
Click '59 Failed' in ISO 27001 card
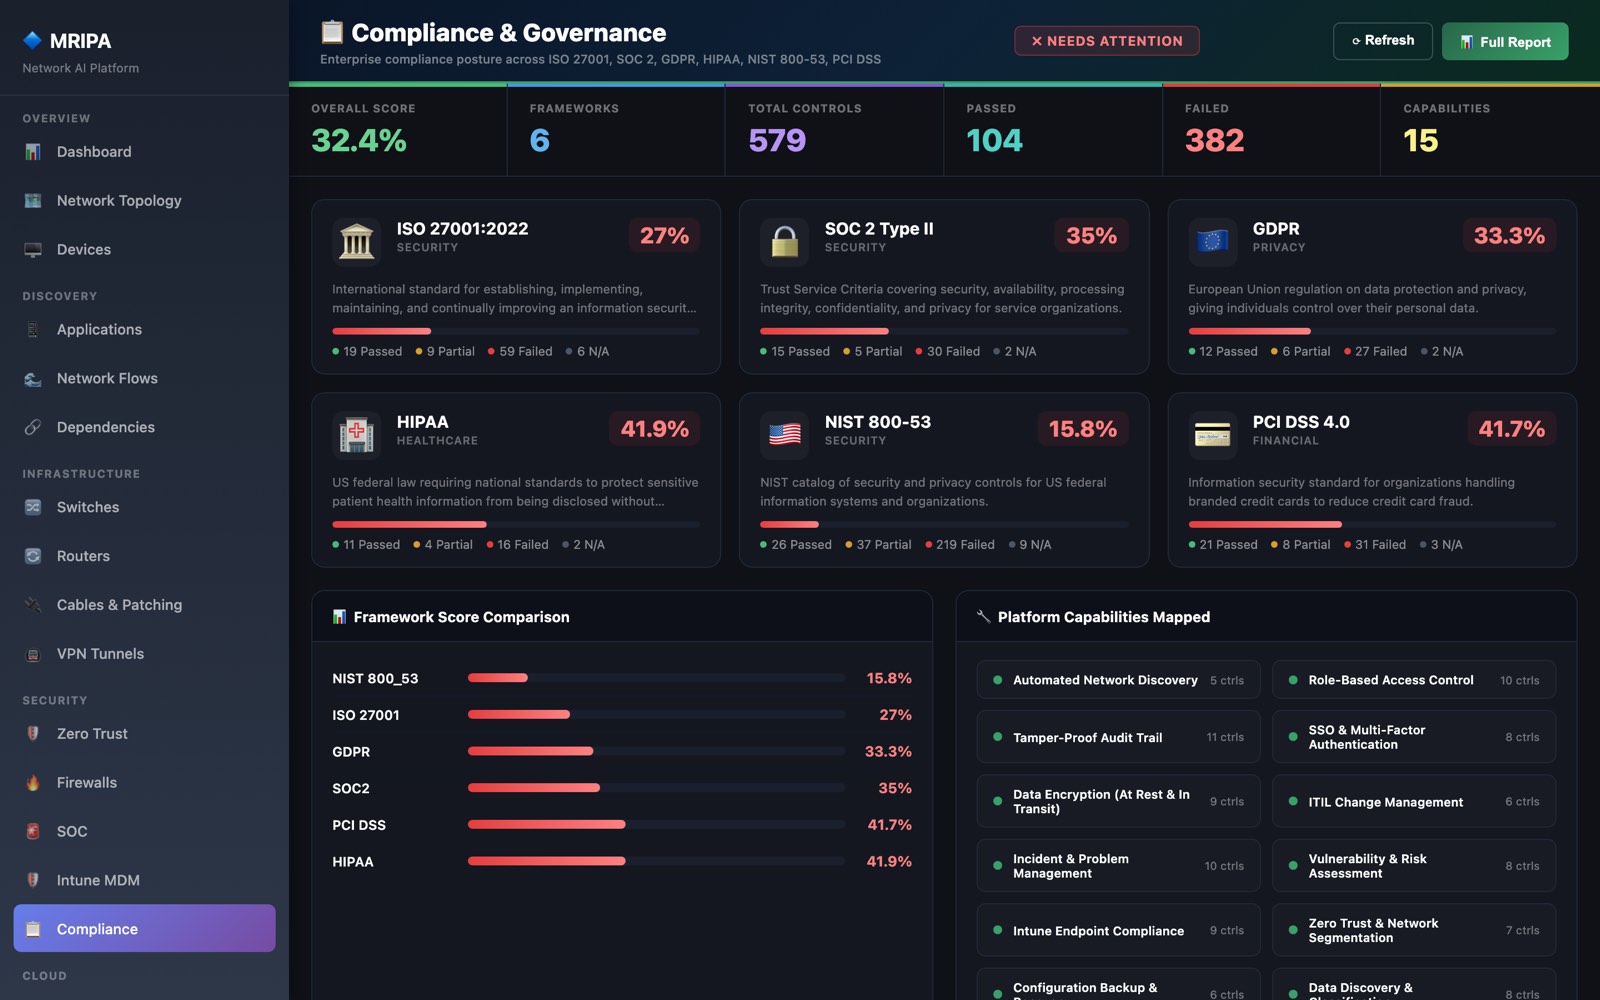(x=520, y=352)
